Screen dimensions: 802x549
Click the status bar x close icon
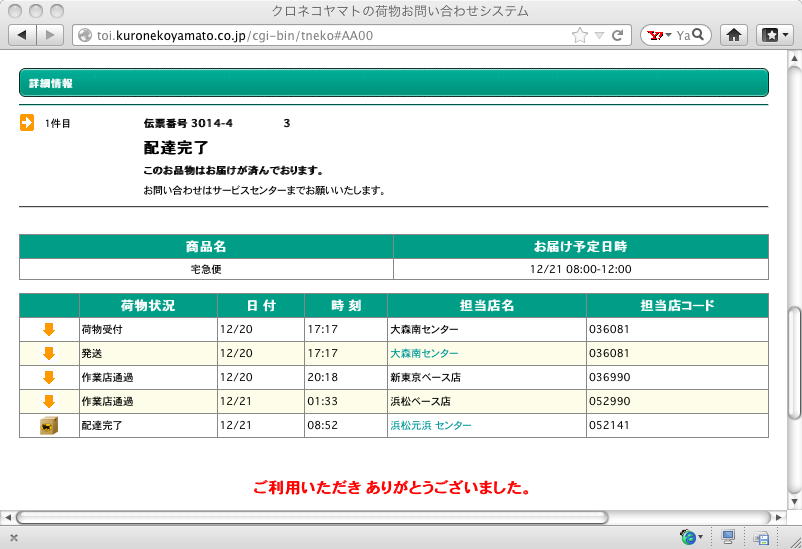click(14, 537)
